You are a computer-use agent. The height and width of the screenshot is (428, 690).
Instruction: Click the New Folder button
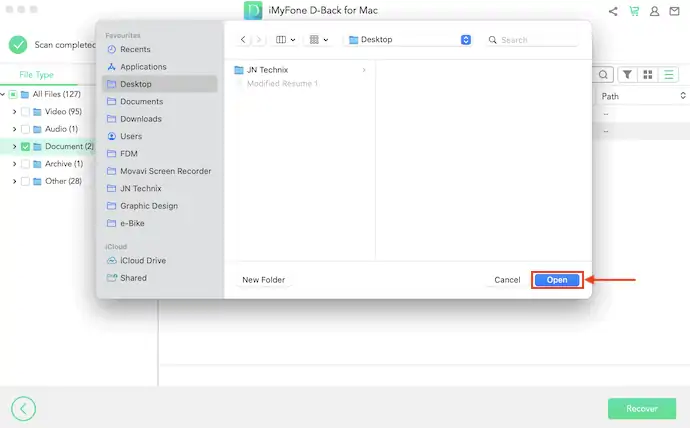(x=264, y=280)
